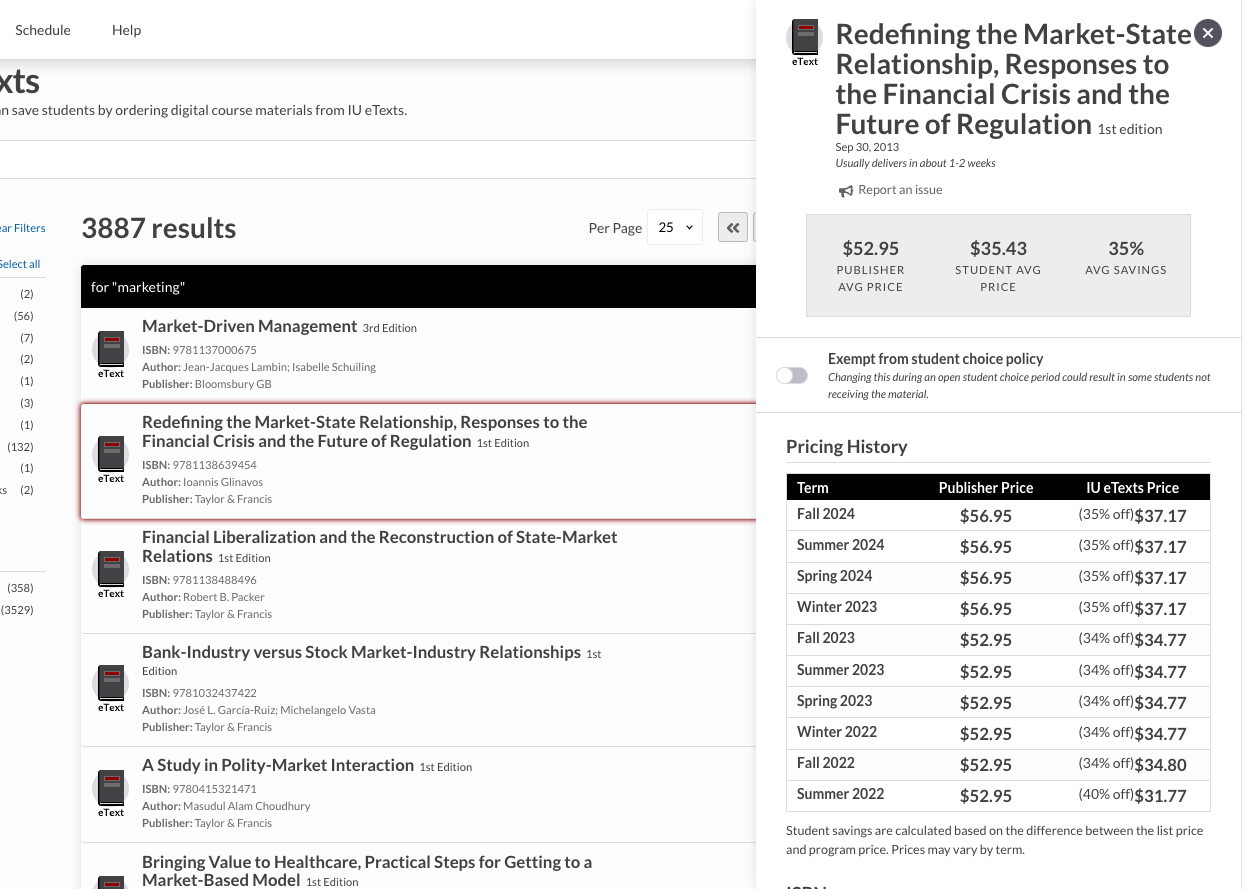
Task: Click the megaphone Report an issue icon
Action: 846,191
